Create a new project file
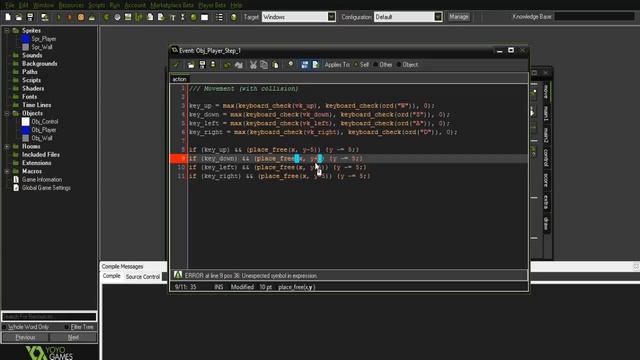Image resolution: width=640 pixels, height=360 pixels. point(8,17)
